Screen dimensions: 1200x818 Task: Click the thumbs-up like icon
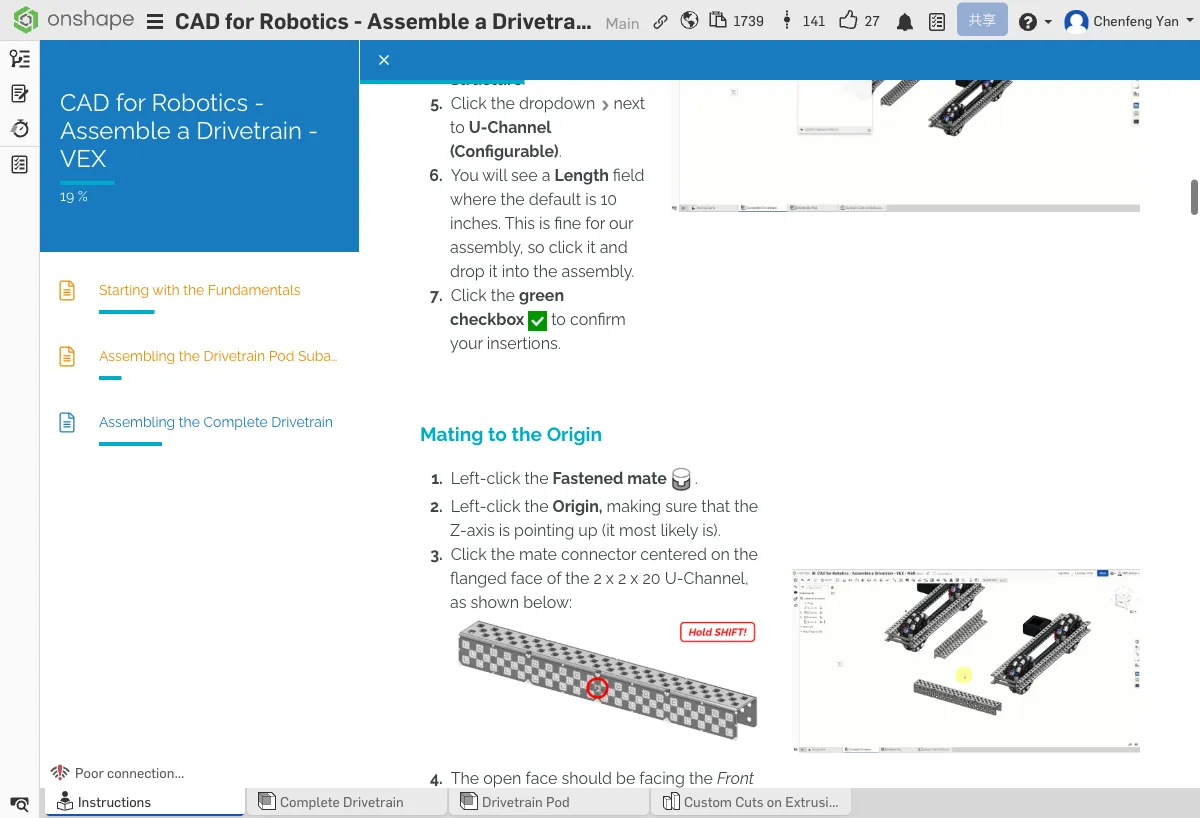click(x=848, y=21)
